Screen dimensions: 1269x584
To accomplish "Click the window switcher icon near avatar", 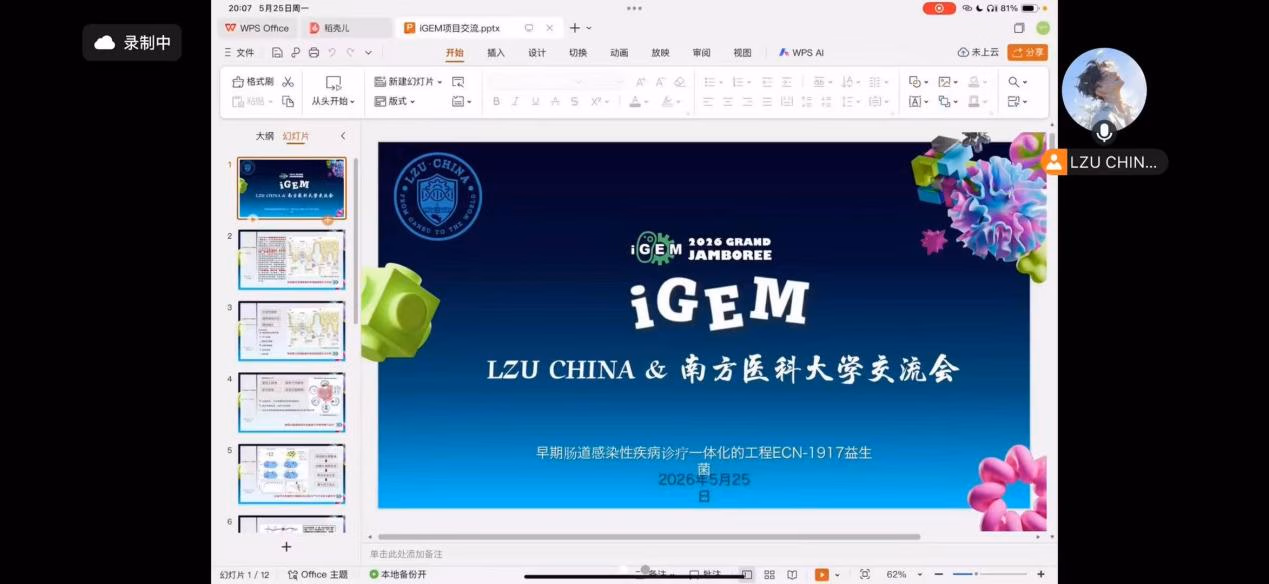I will pos(1019,28).
